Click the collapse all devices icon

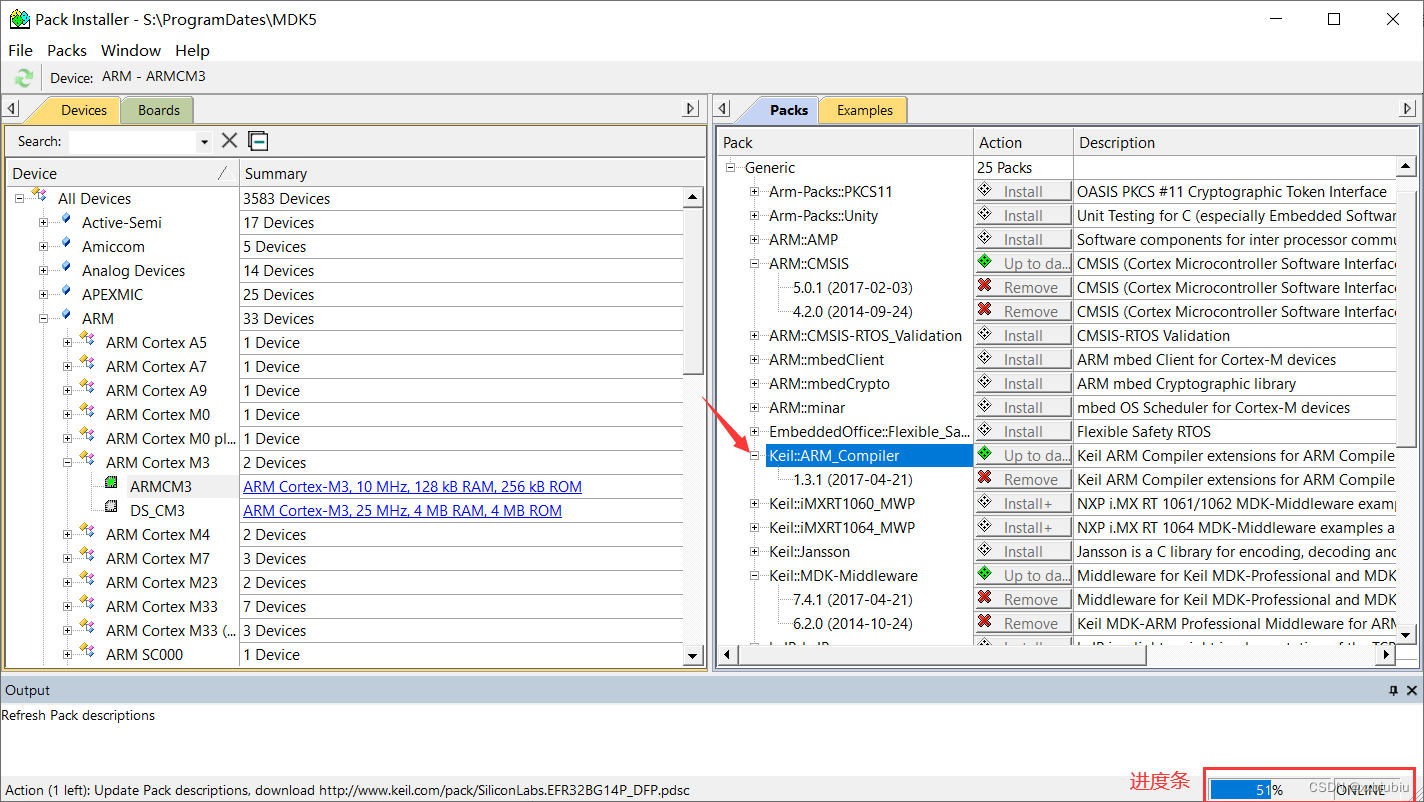point(258,141)
